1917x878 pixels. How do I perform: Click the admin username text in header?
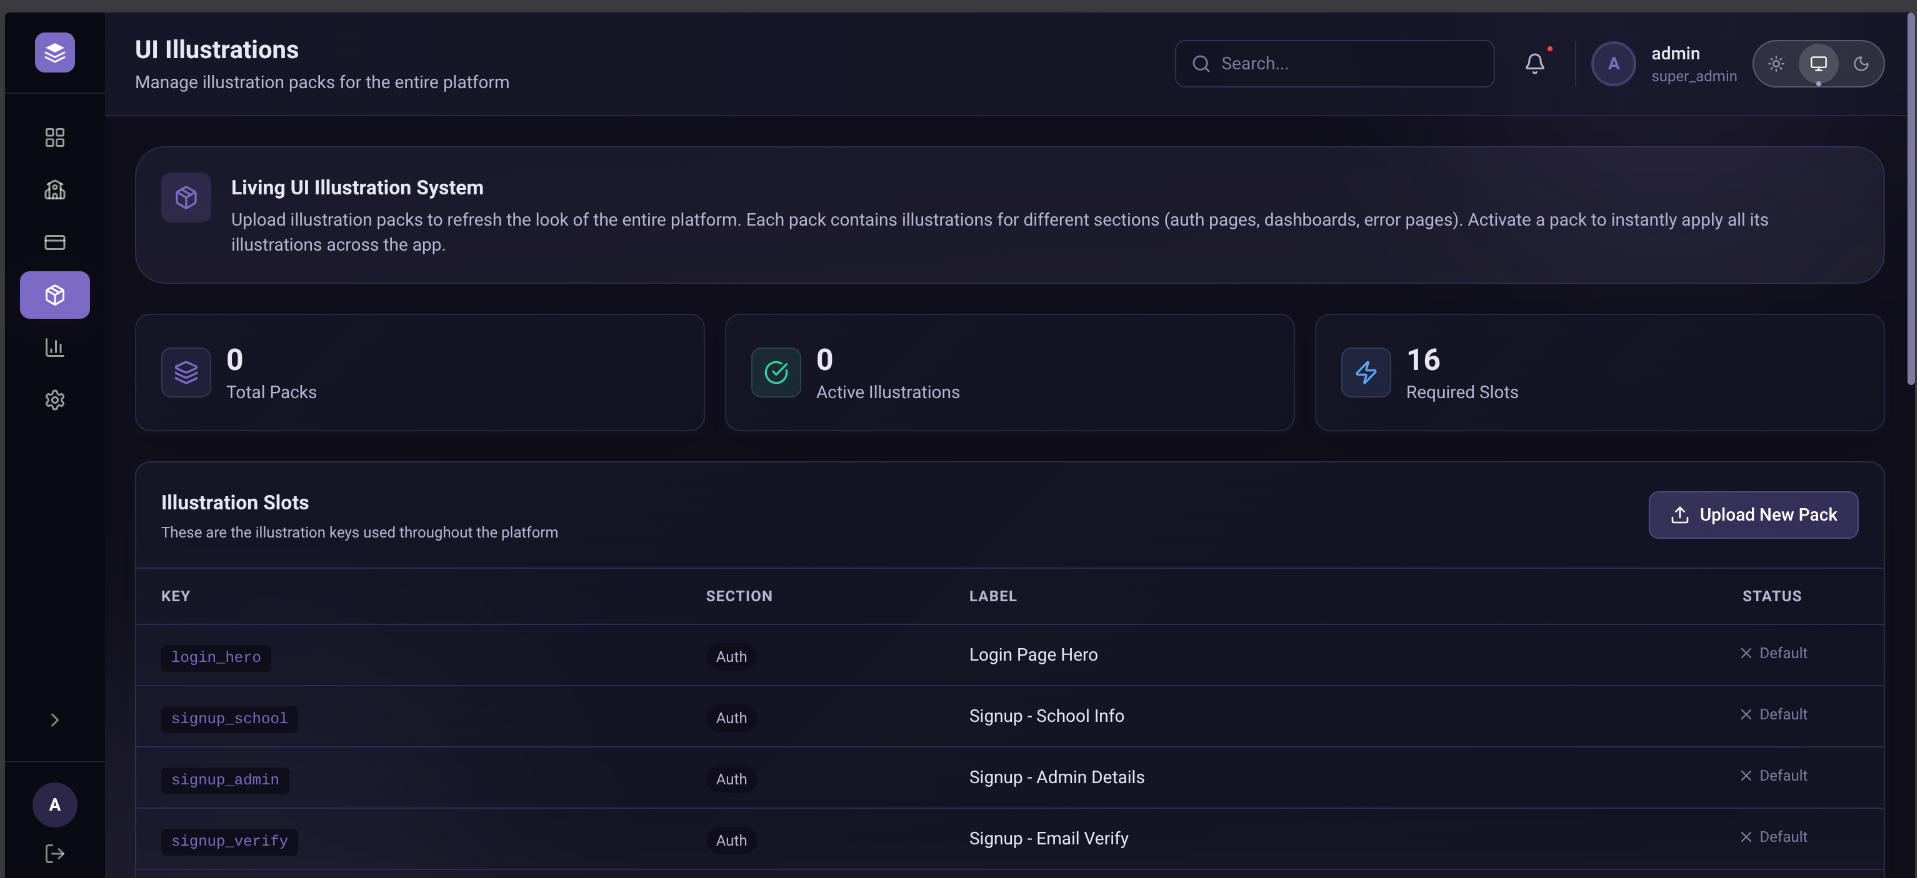(1675, 54)
